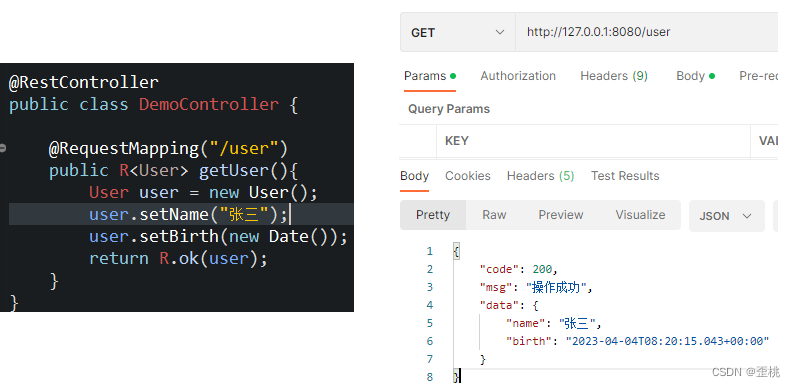Click the Query Params label
Viewport: 795px width, 387px height.
tap(449, 109)
